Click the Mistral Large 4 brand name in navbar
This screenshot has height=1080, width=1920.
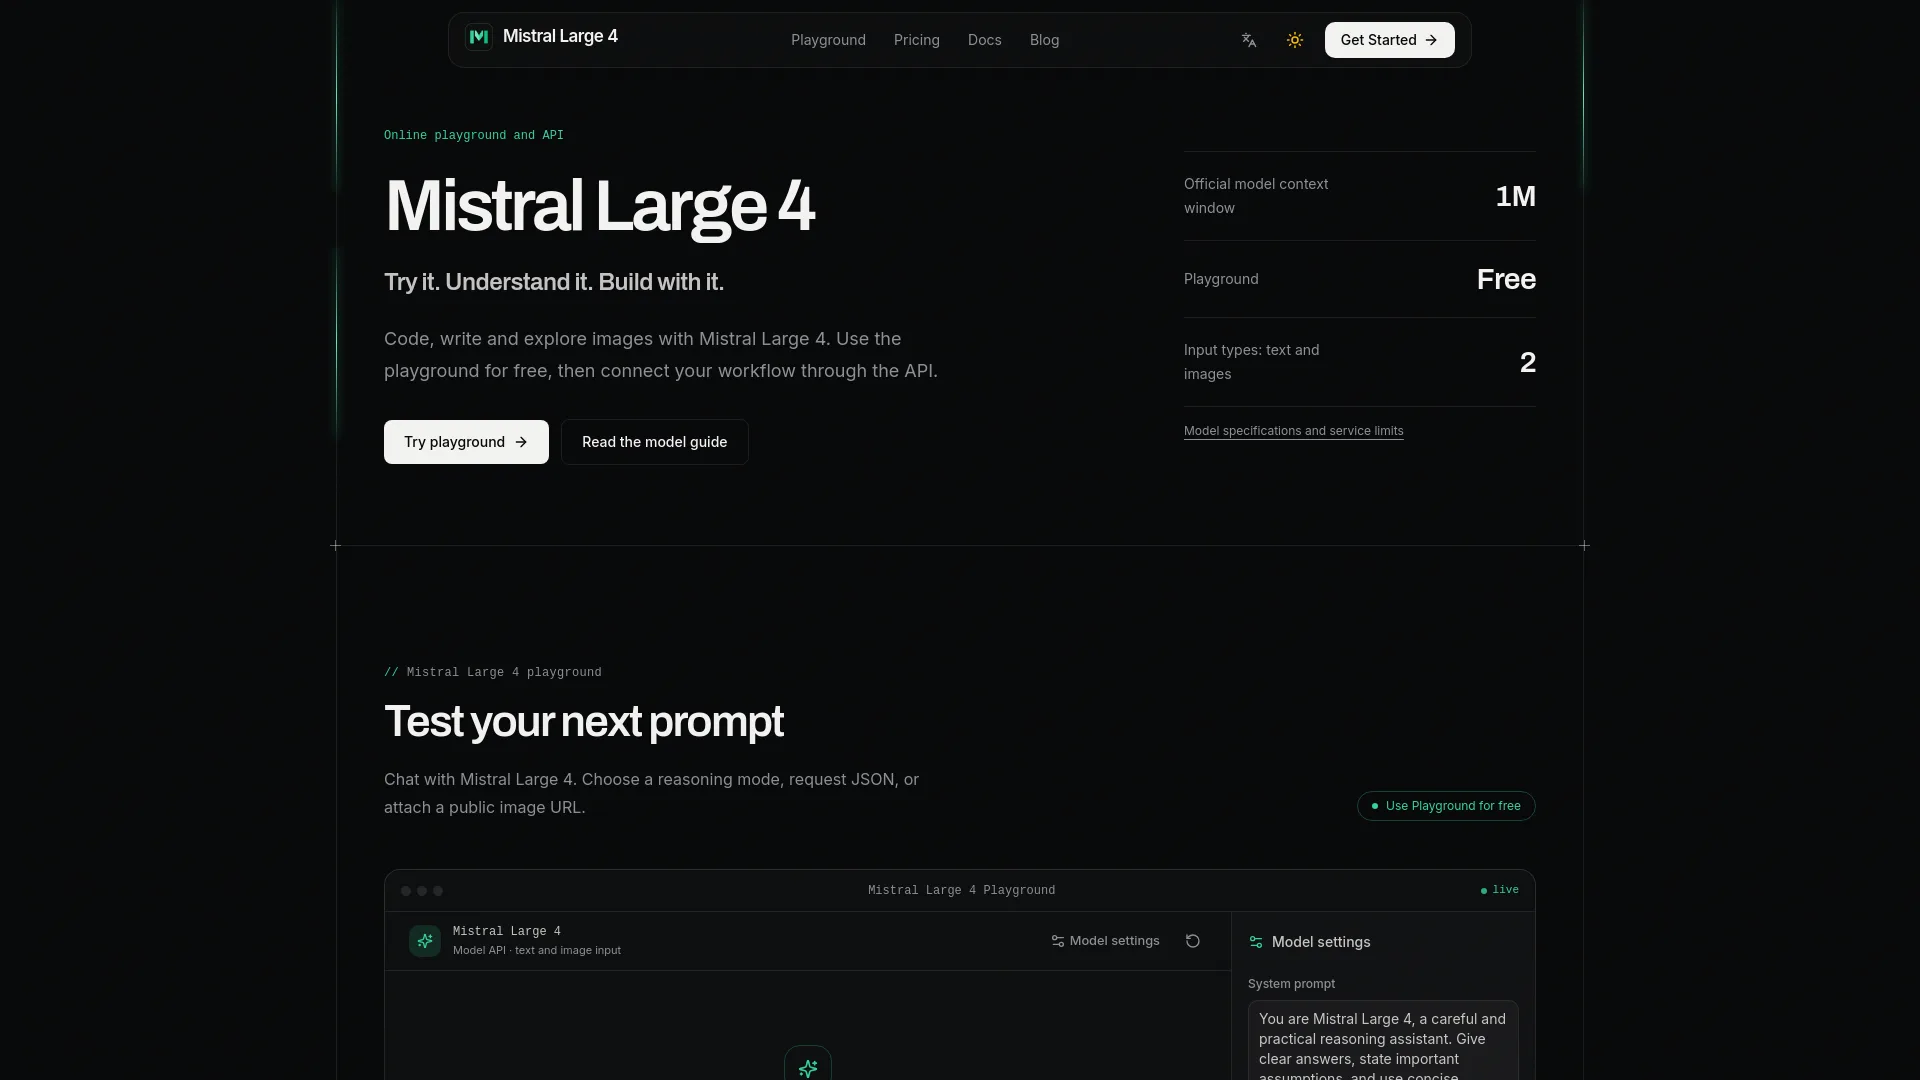[x=560, y=36]
